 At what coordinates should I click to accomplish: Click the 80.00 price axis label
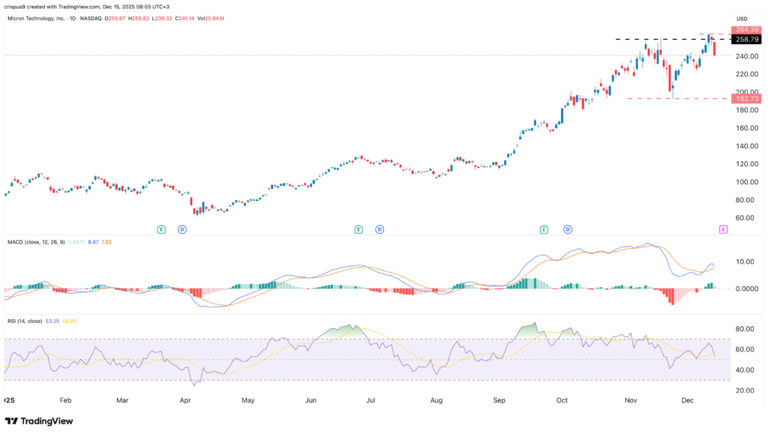746,200
